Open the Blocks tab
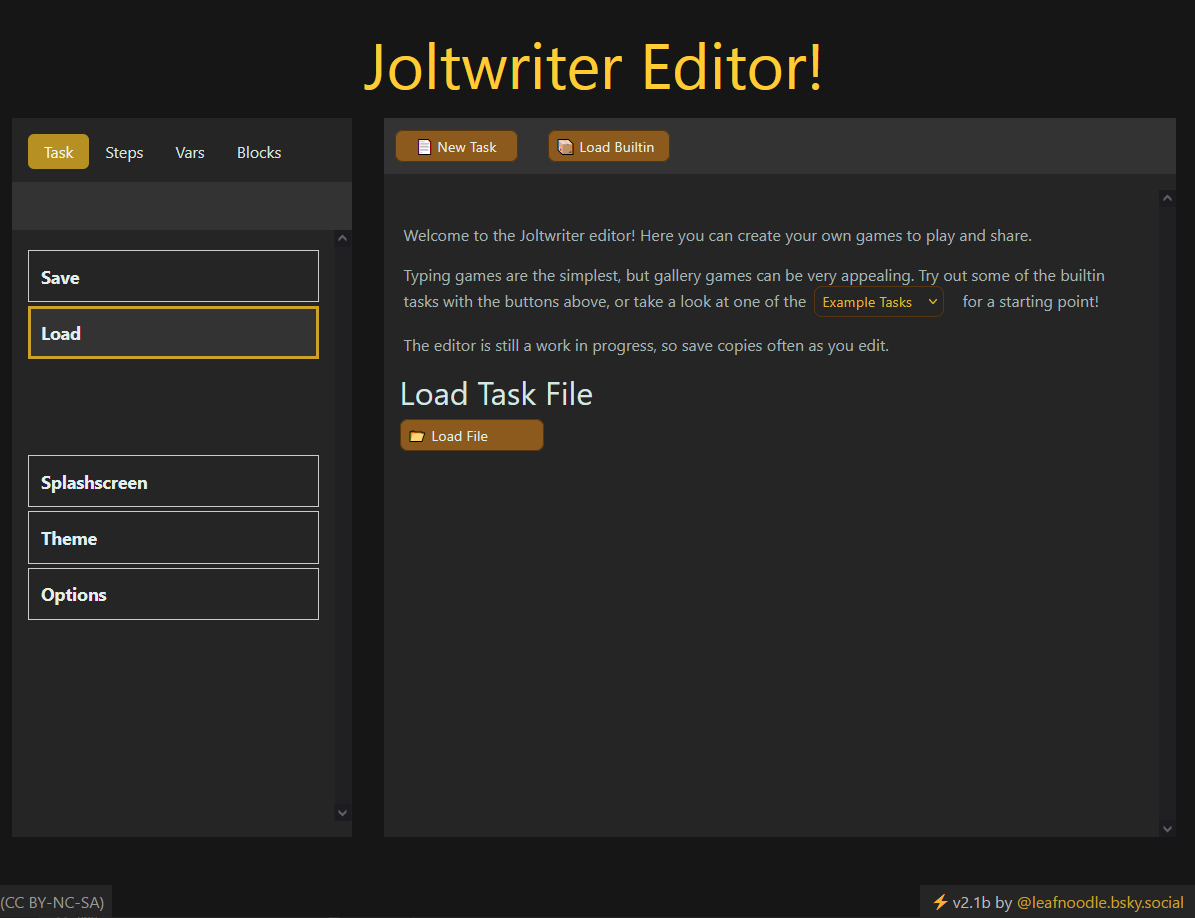The image size is (1195, 918). pyautogui.click(x=259, y=152)
